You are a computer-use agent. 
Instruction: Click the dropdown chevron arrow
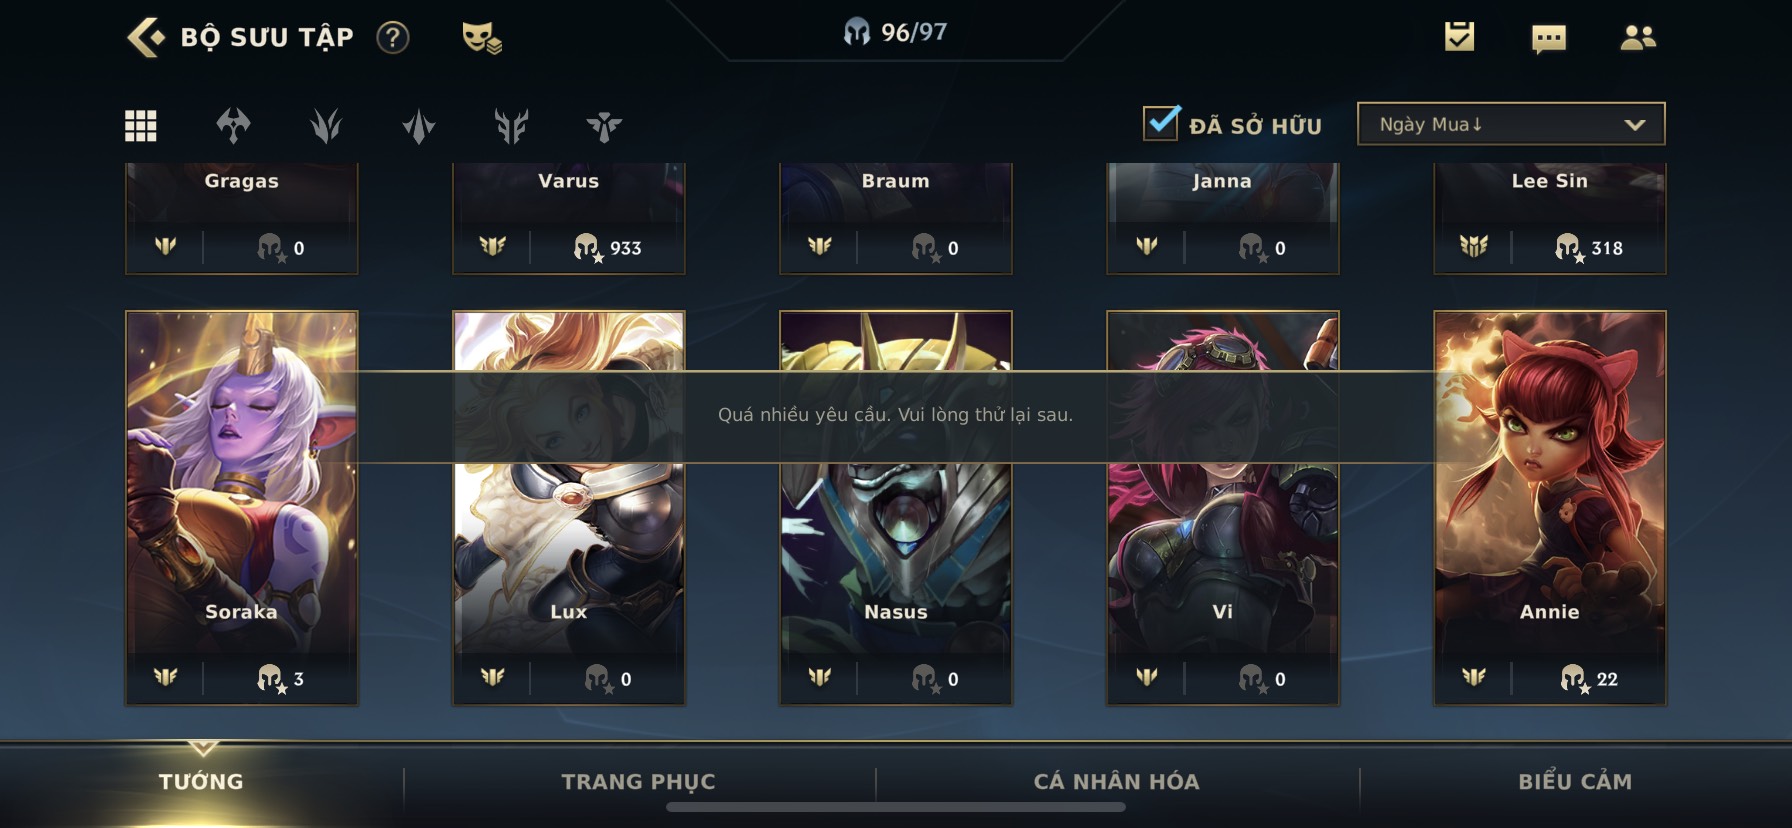(x=1635, y=125)
